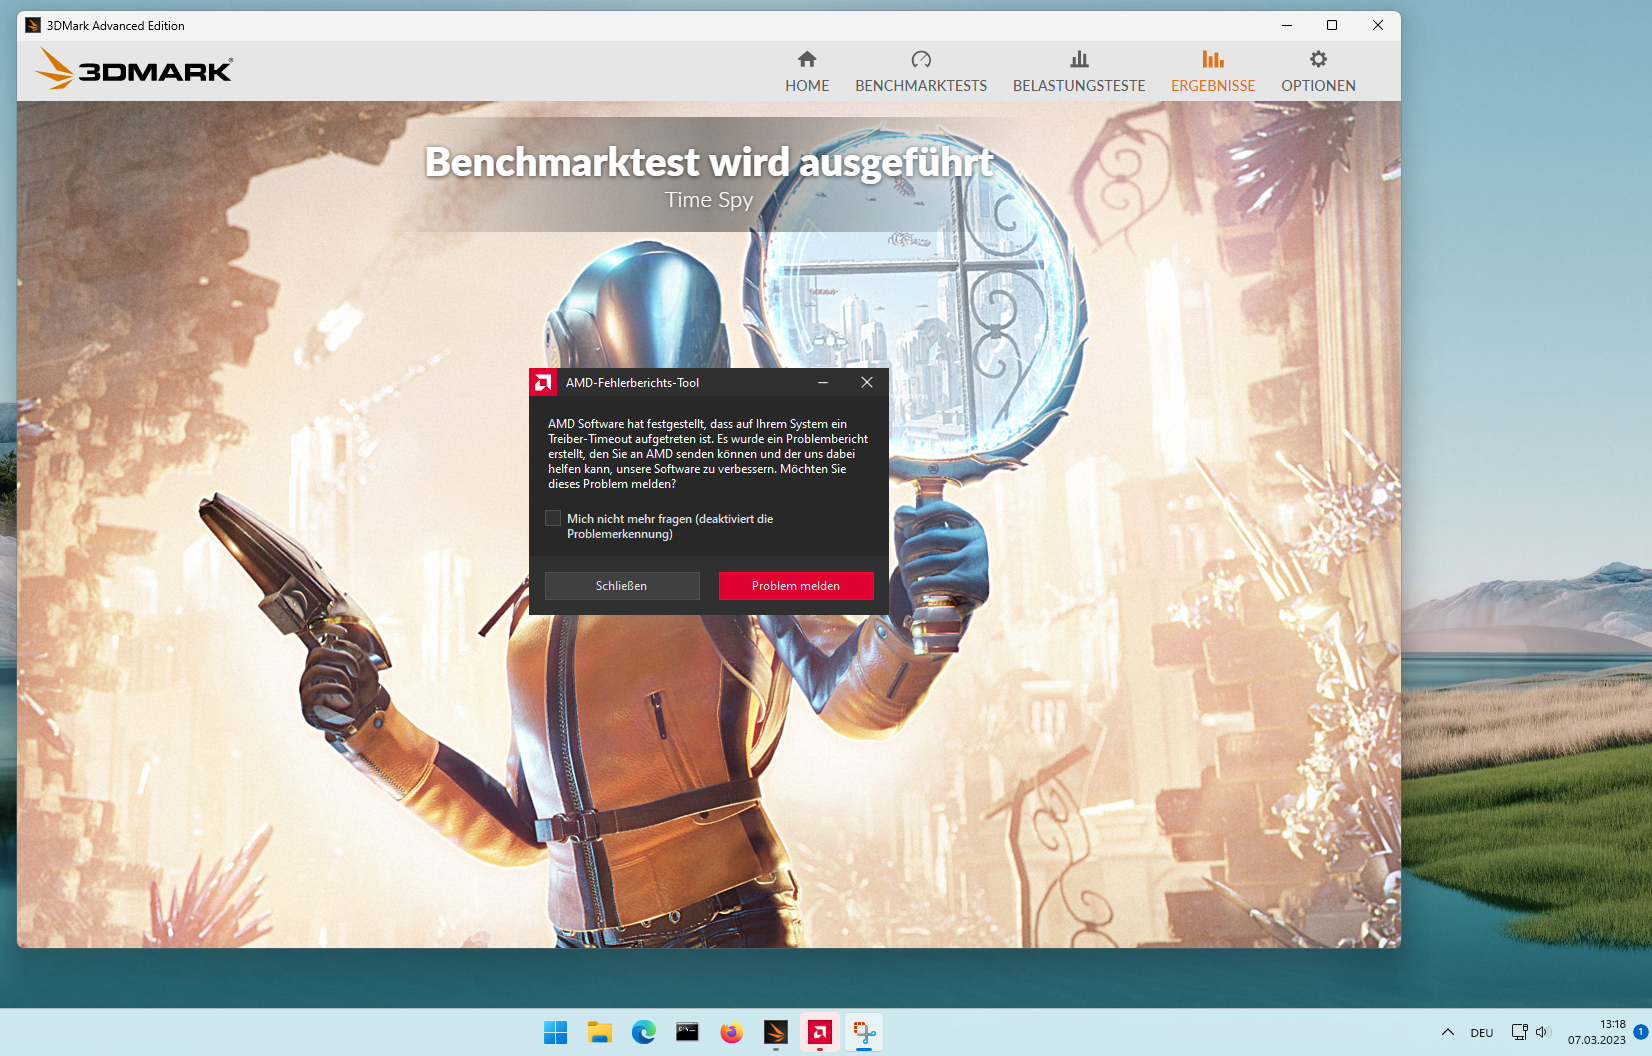Launch Microsoft Edge from the taskbar

click(644, 1032)
